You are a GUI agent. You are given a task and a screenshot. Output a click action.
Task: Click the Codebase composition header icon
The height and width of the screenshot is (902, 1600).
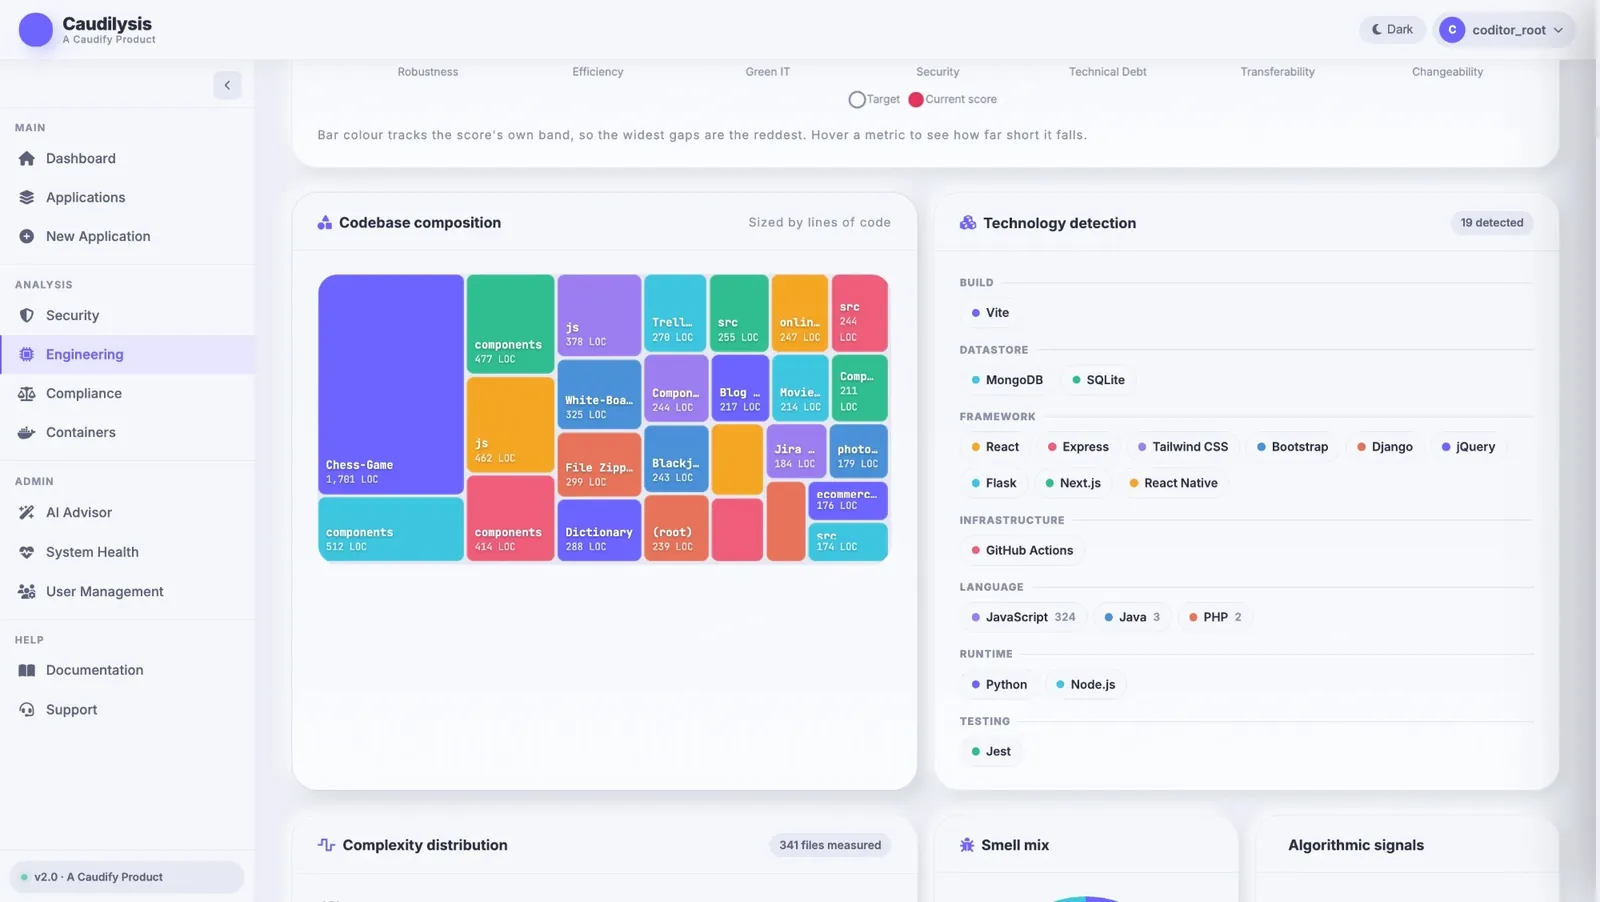point(324,222)
